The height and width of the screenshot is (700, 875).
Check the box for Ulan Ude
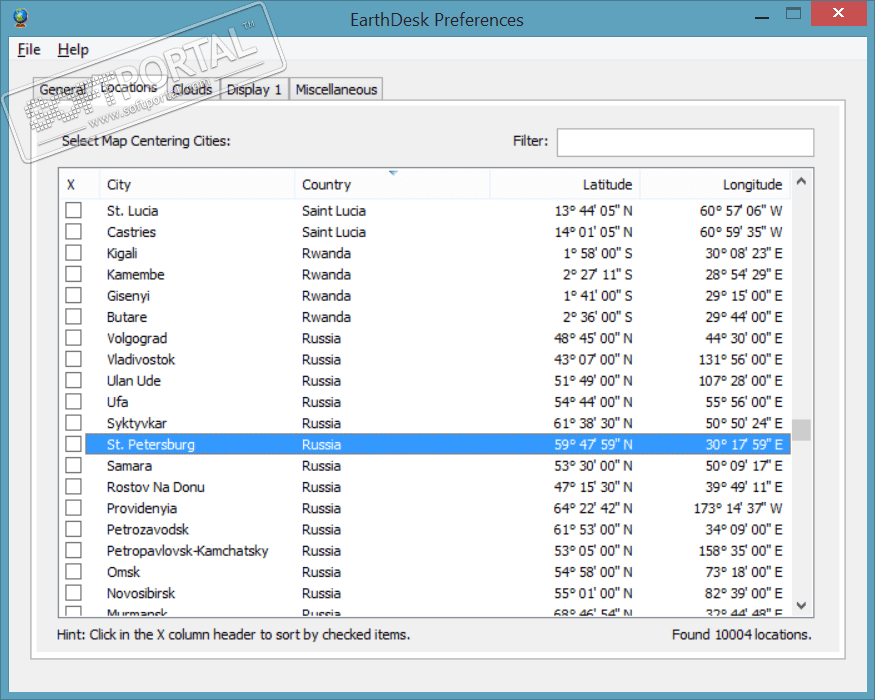point(73,380)
